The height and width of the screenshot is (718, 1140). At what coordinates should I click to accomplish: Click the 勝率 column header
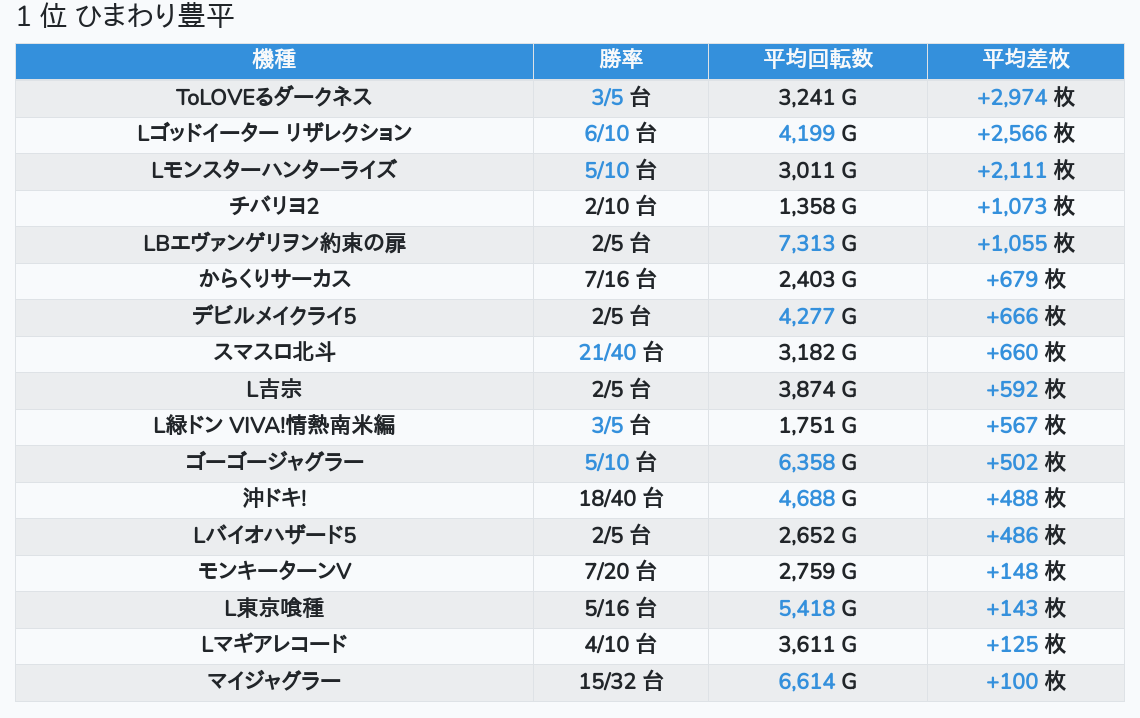[620, 60]
